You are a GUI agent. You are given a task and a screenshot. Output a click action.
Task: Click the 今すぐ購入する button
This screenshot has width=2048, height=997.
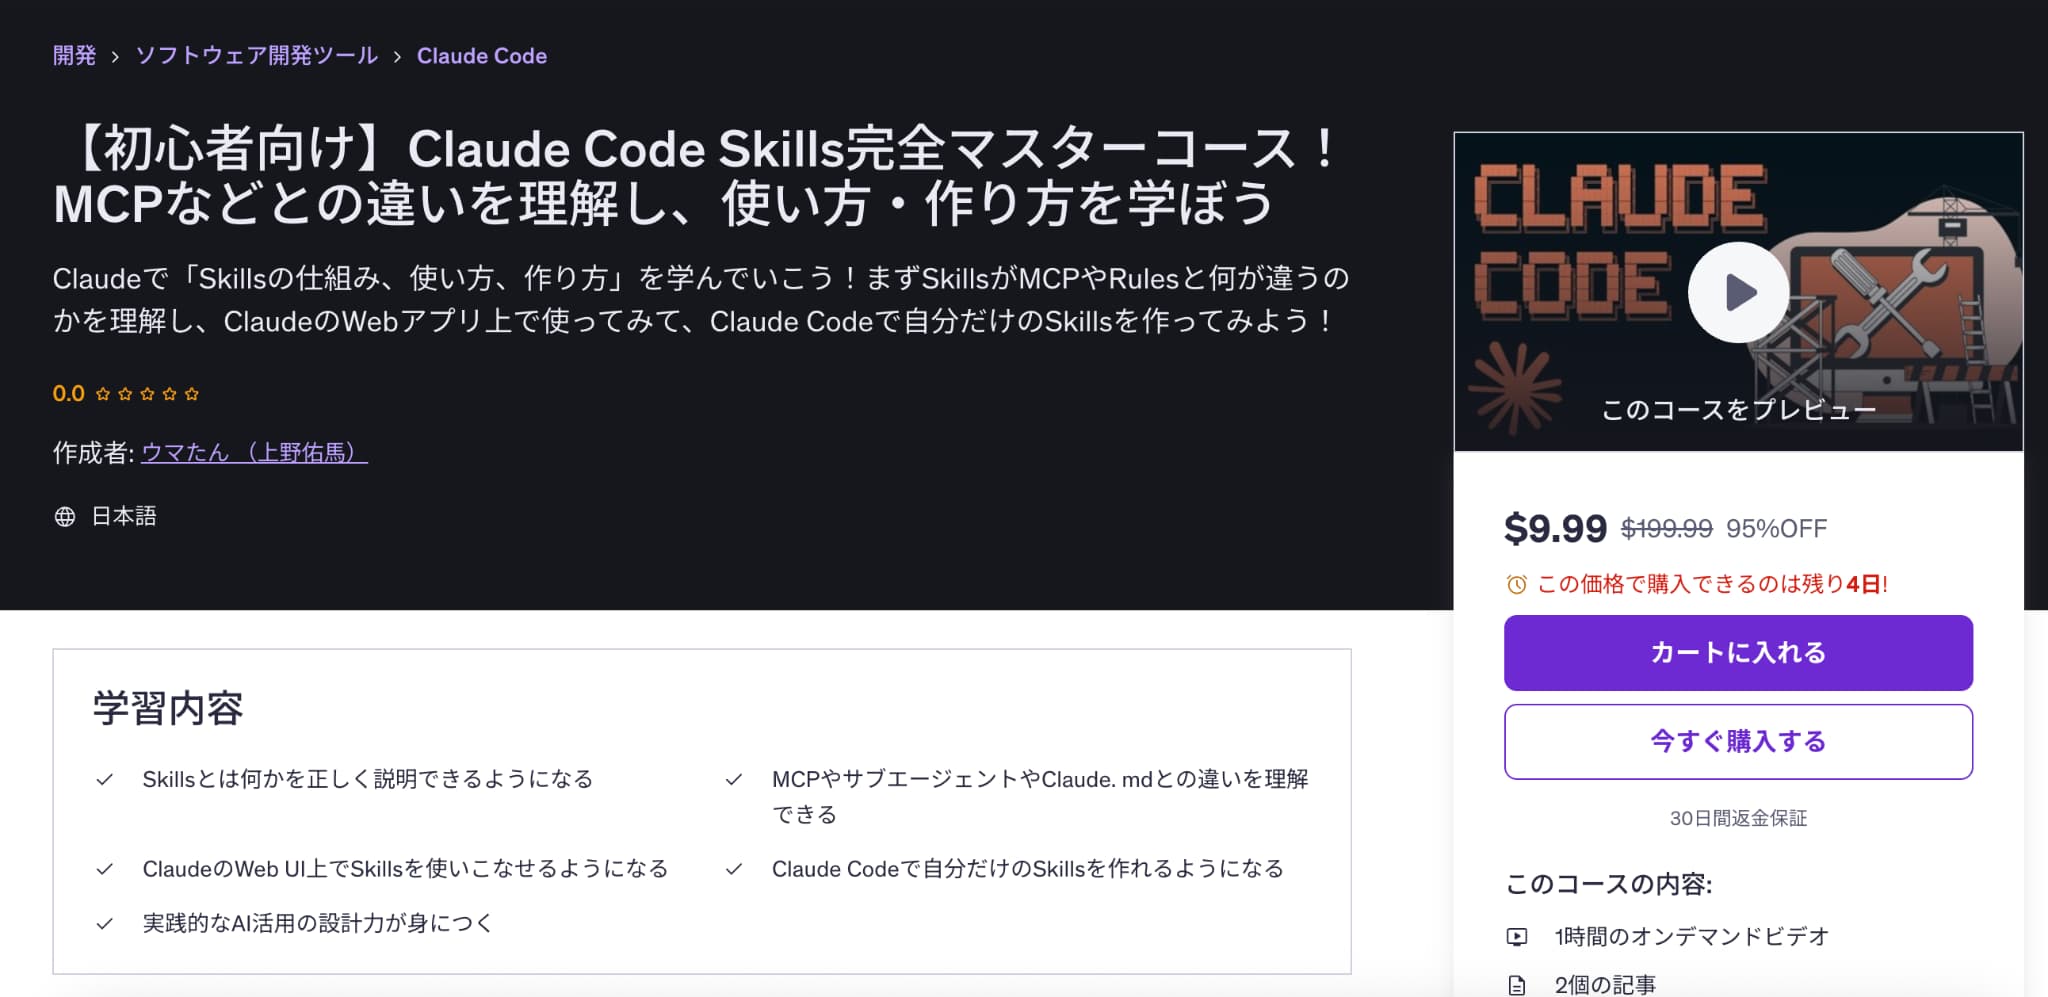click(1738, 742)
